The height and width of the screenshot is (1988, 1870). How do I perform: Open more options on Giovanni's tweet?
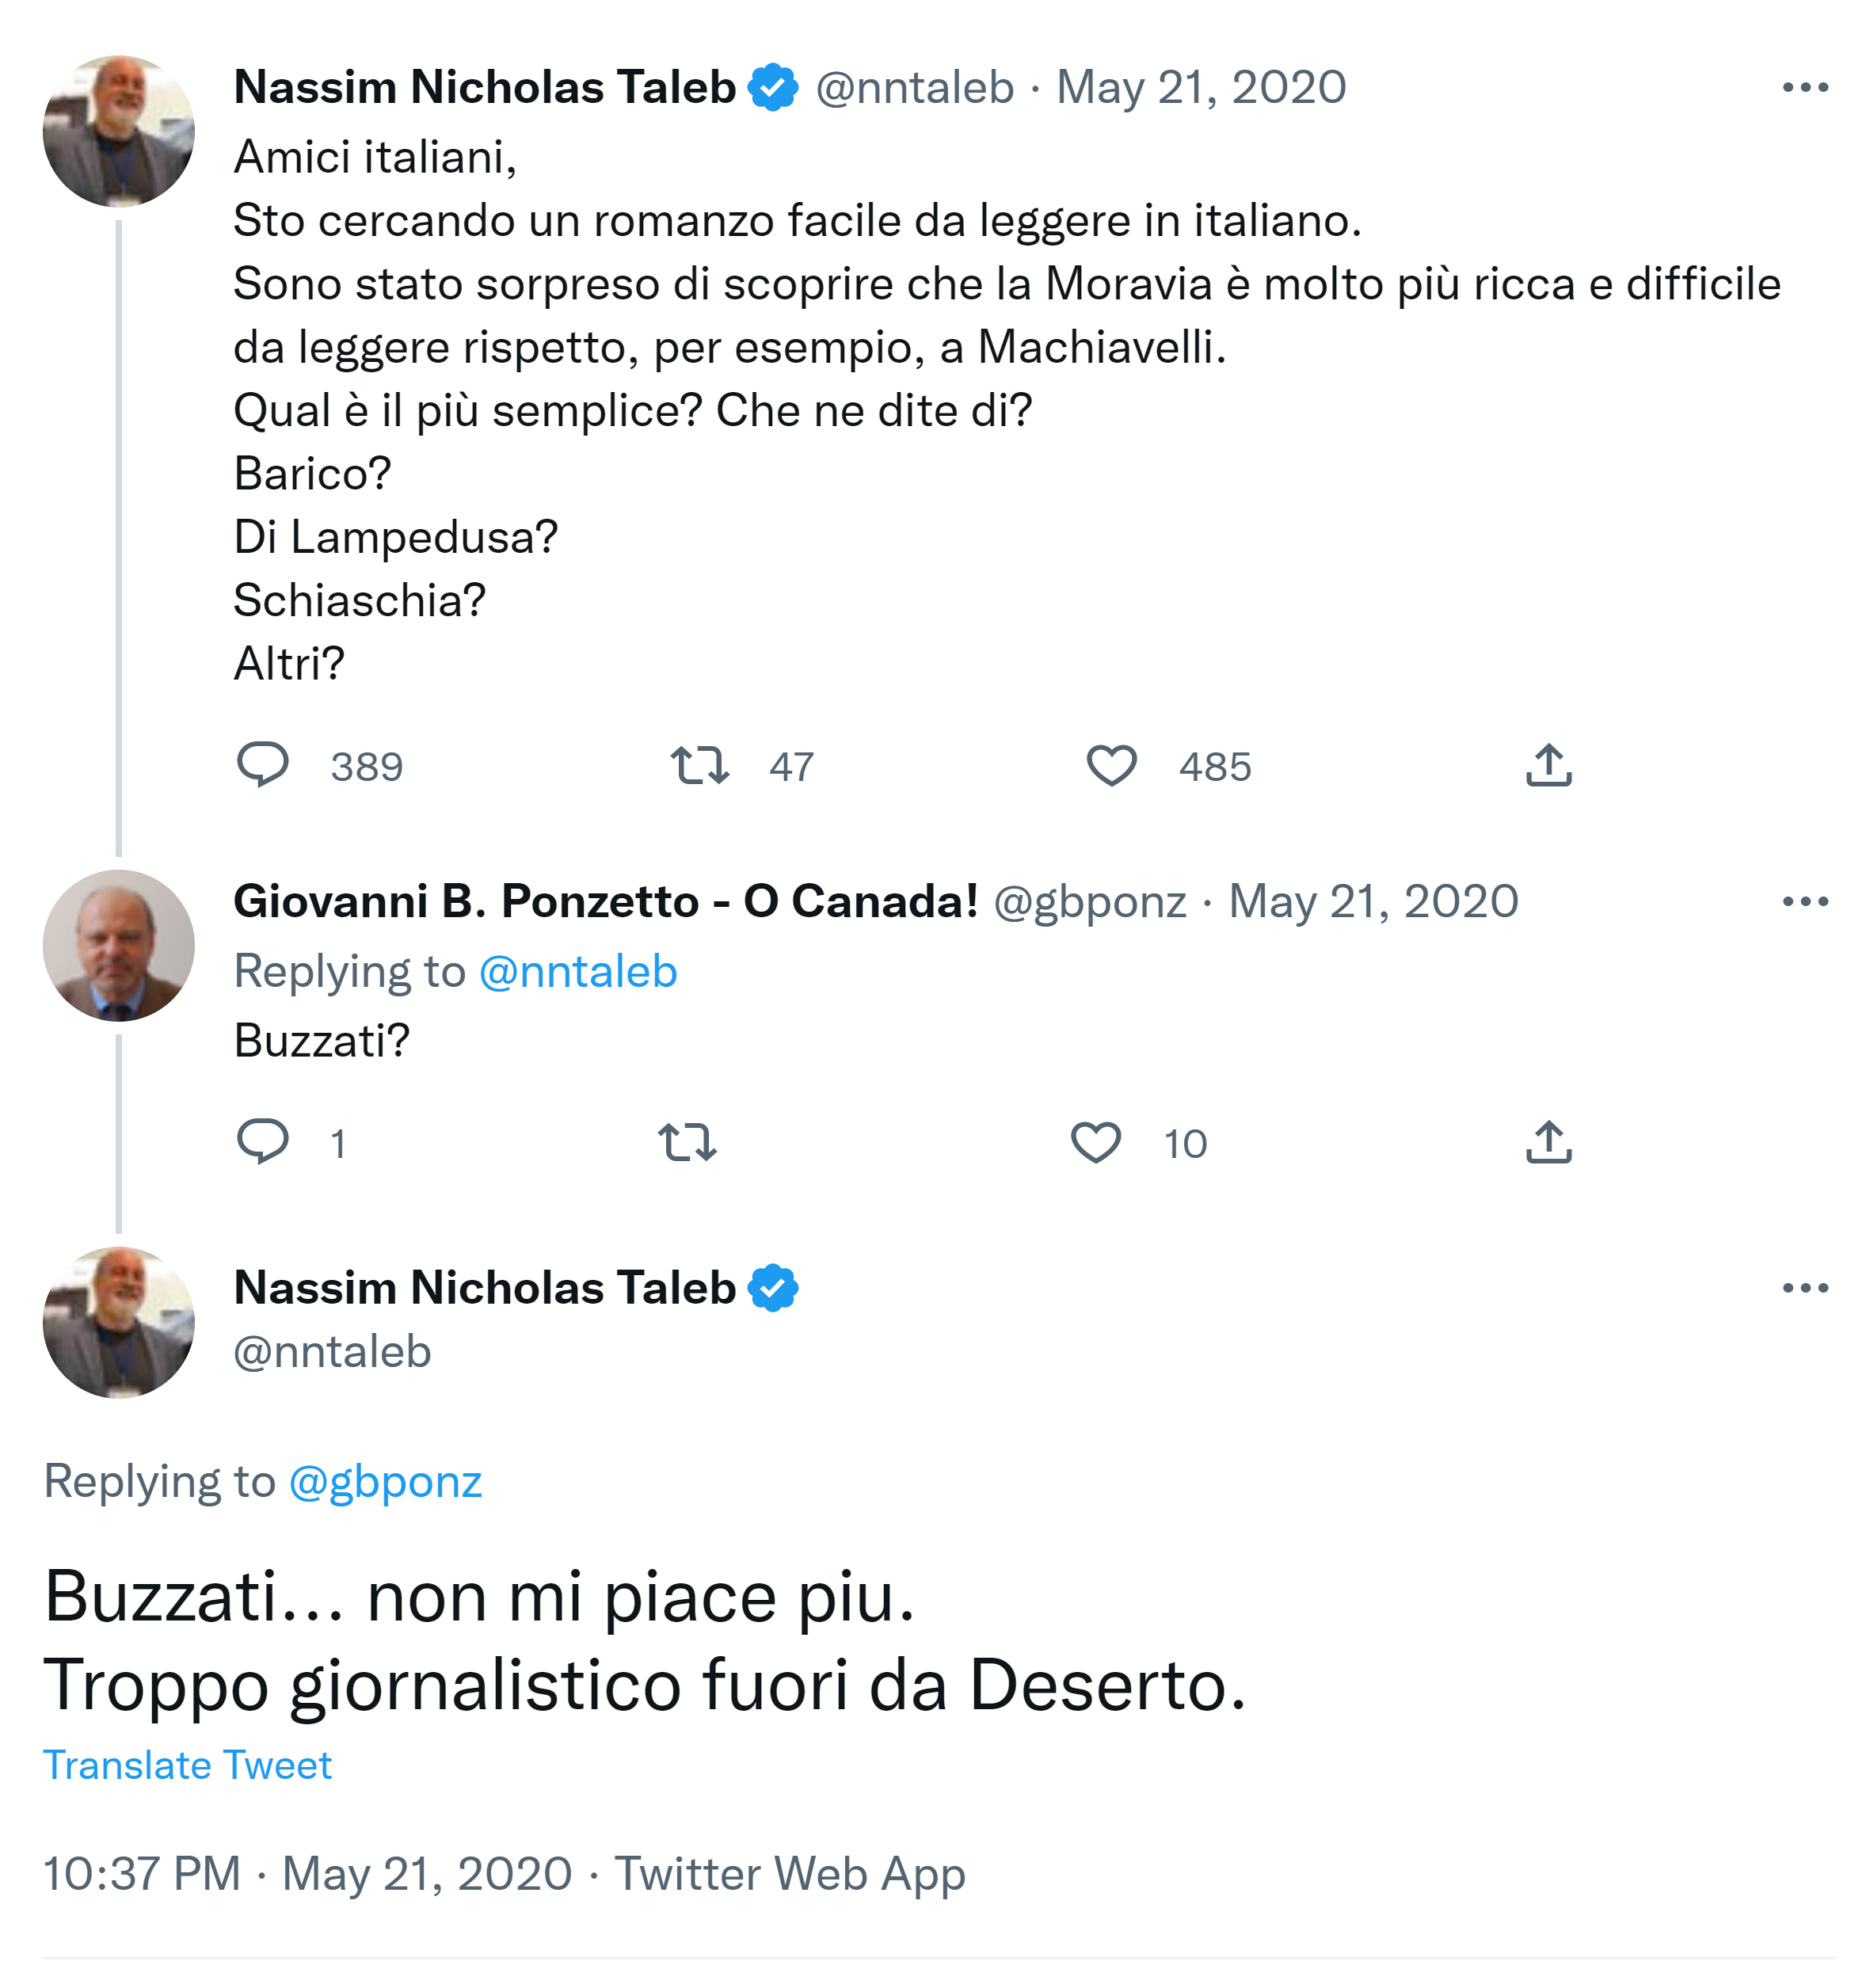tap(1805, 902)
